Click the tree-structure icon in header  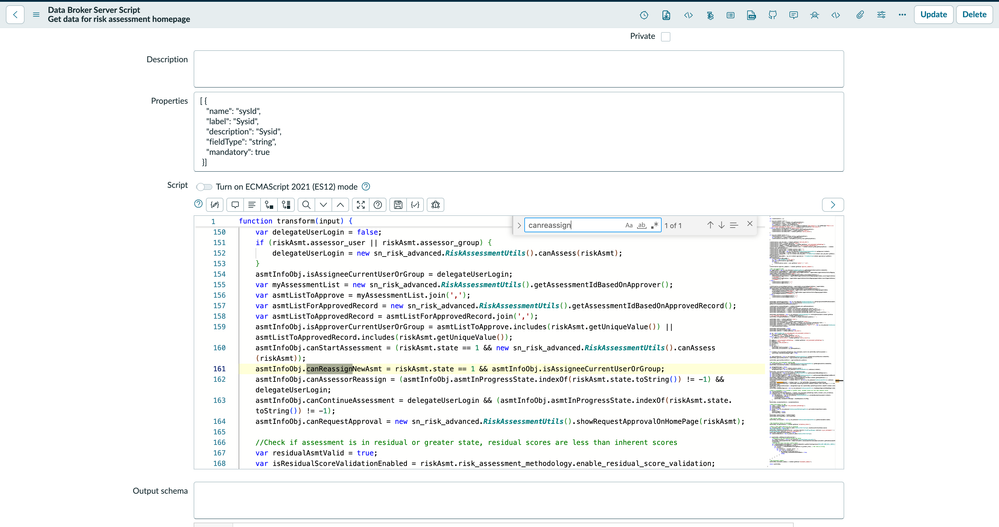coord(709,15)
